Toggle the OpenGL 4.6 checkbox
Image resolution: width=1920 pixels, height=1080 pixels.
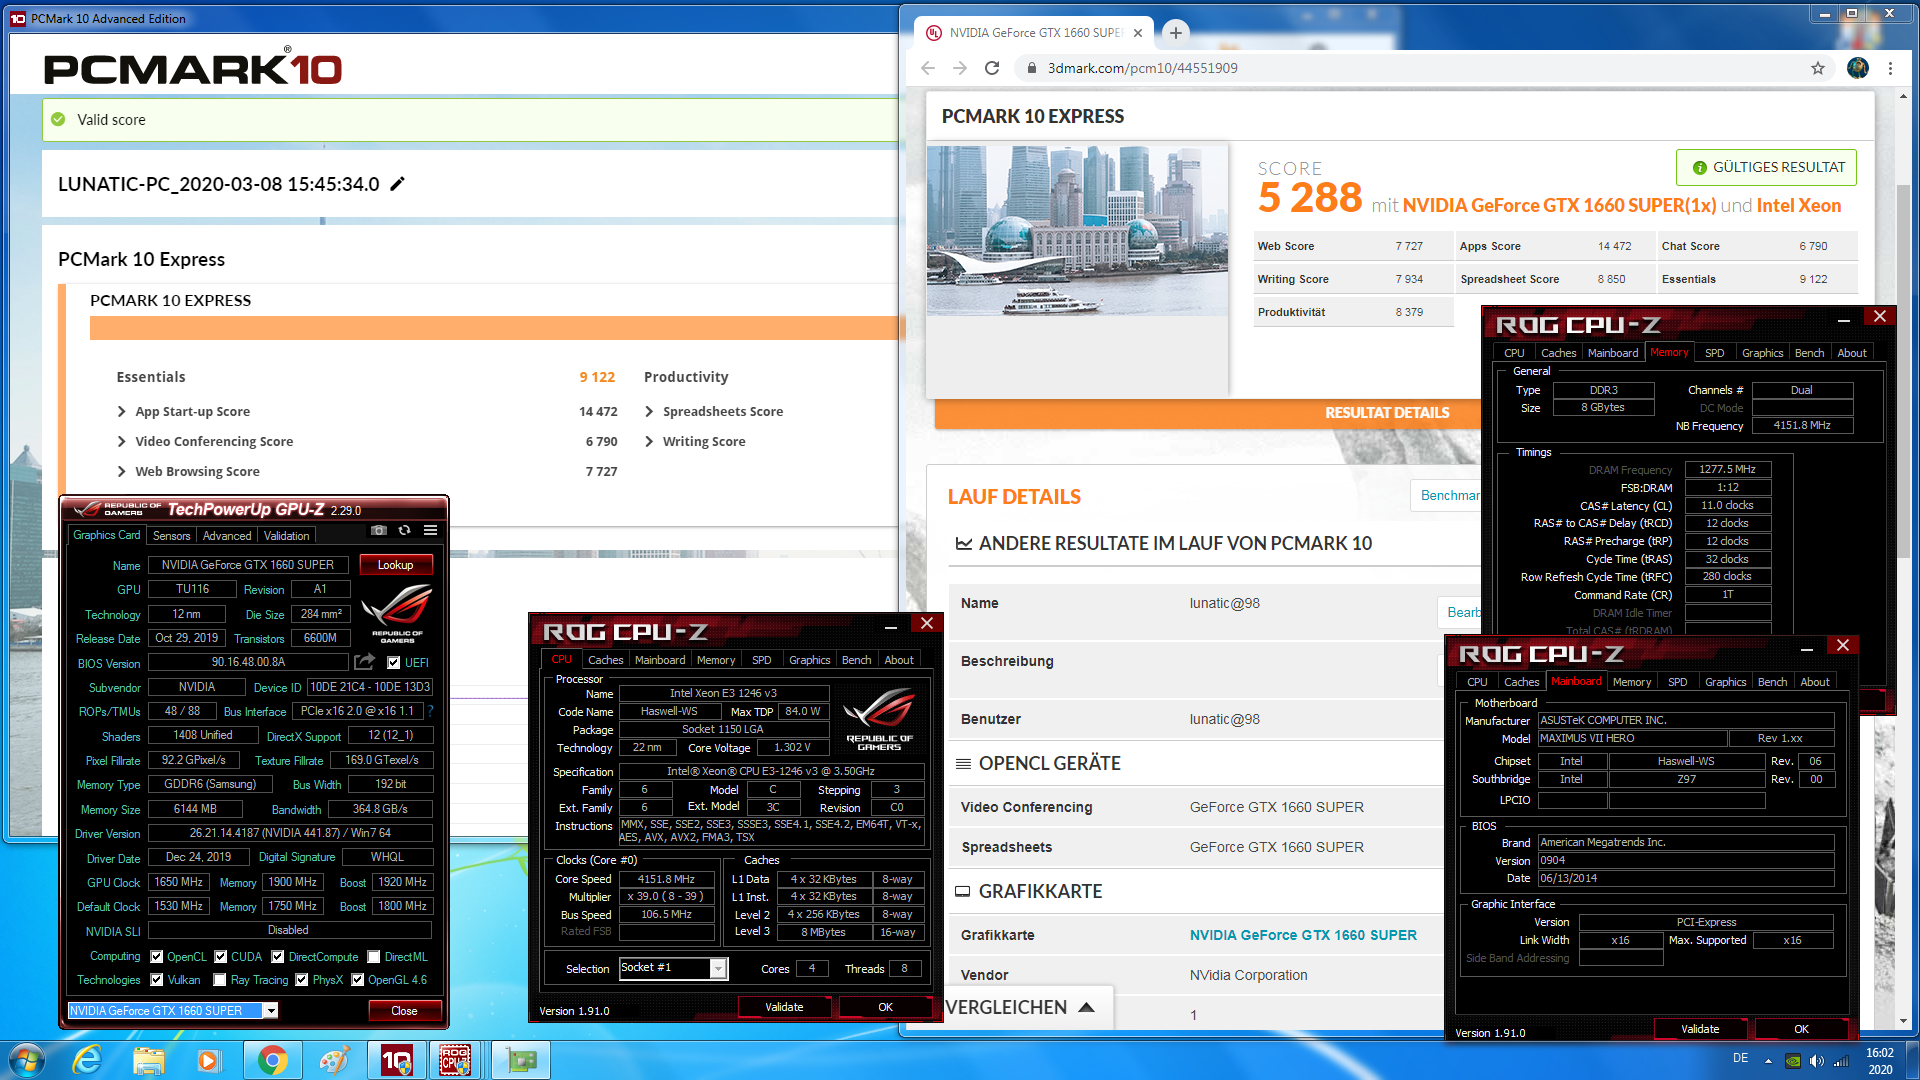[357, 980]
